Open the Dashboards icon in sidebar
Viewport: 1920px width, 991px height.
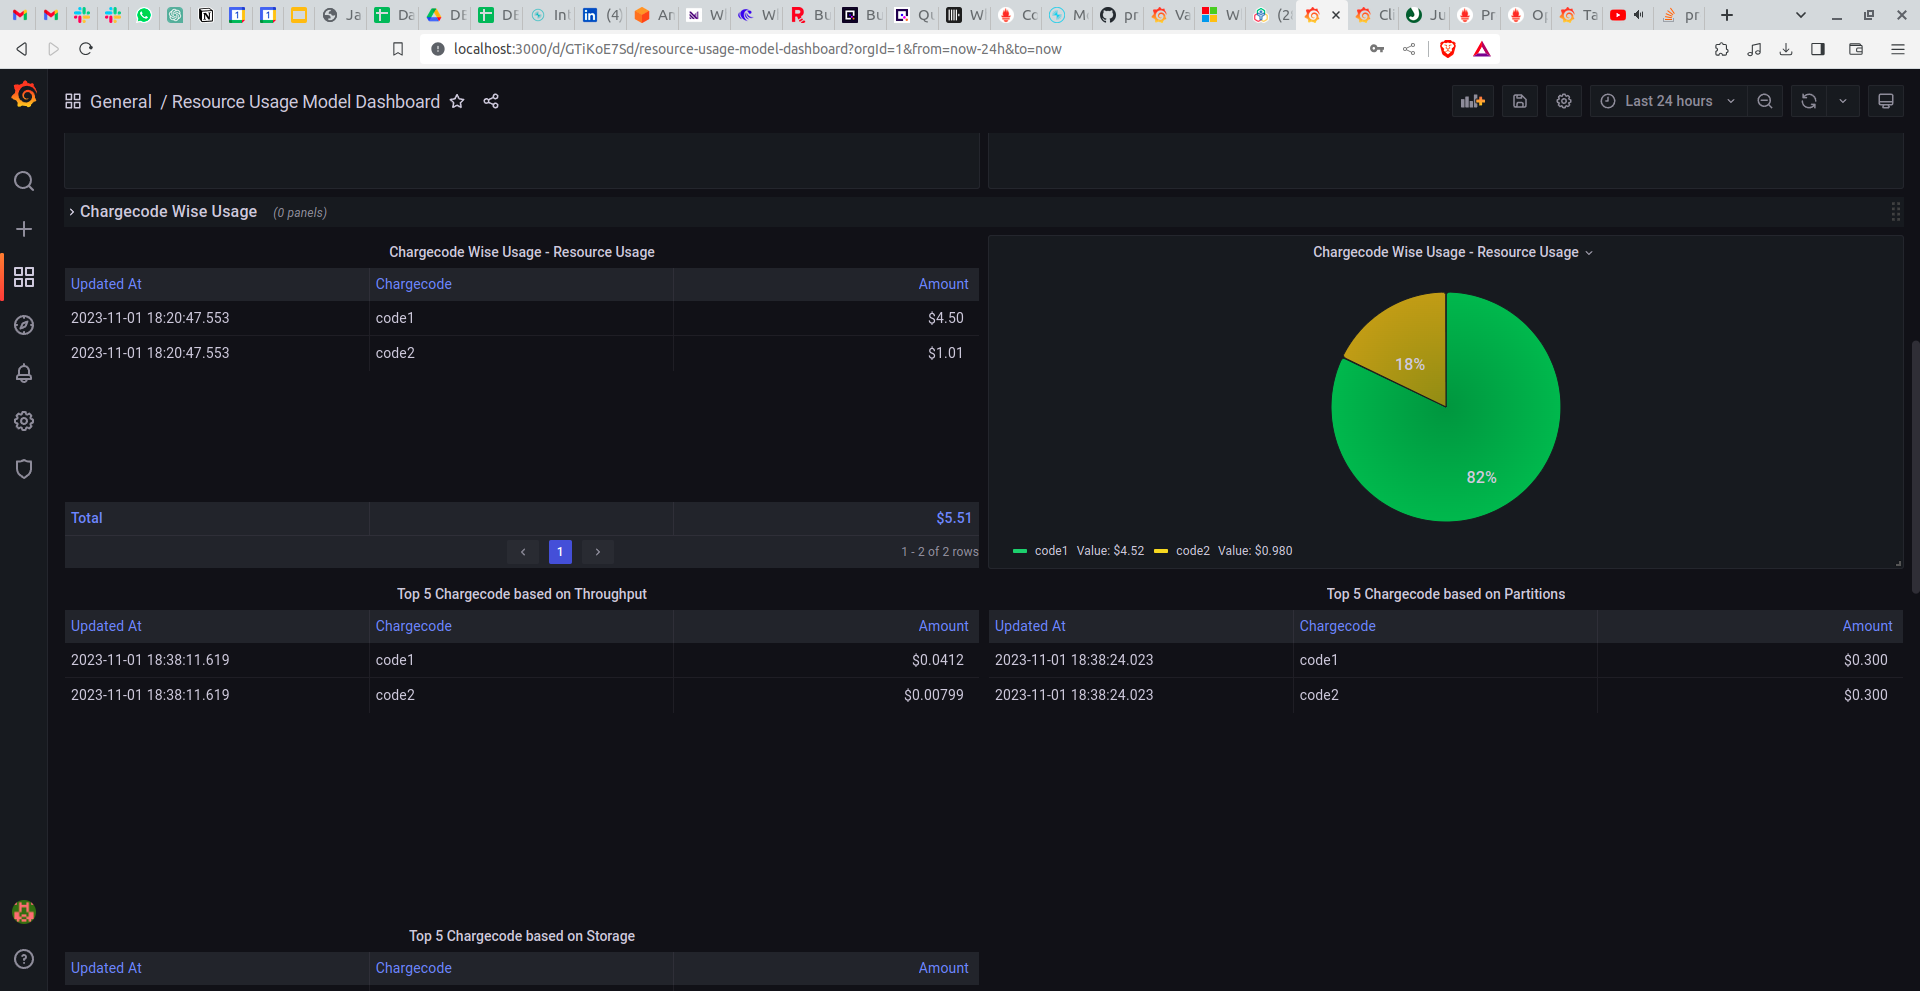pos(24,277)
